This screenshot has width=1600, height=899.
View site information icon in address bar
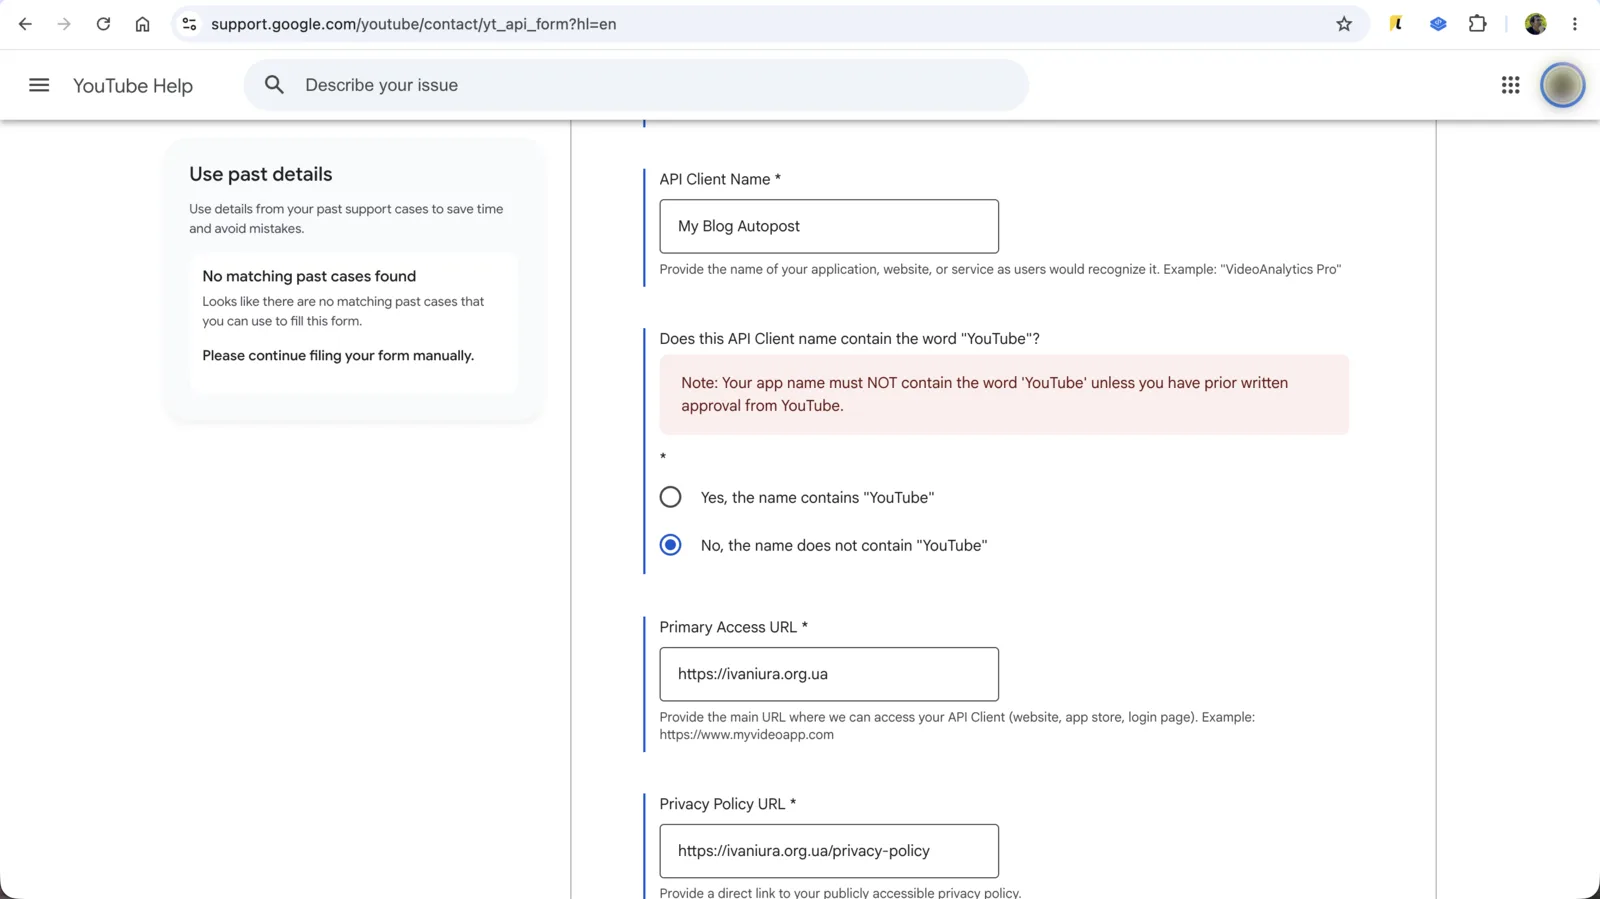[189, 24]
